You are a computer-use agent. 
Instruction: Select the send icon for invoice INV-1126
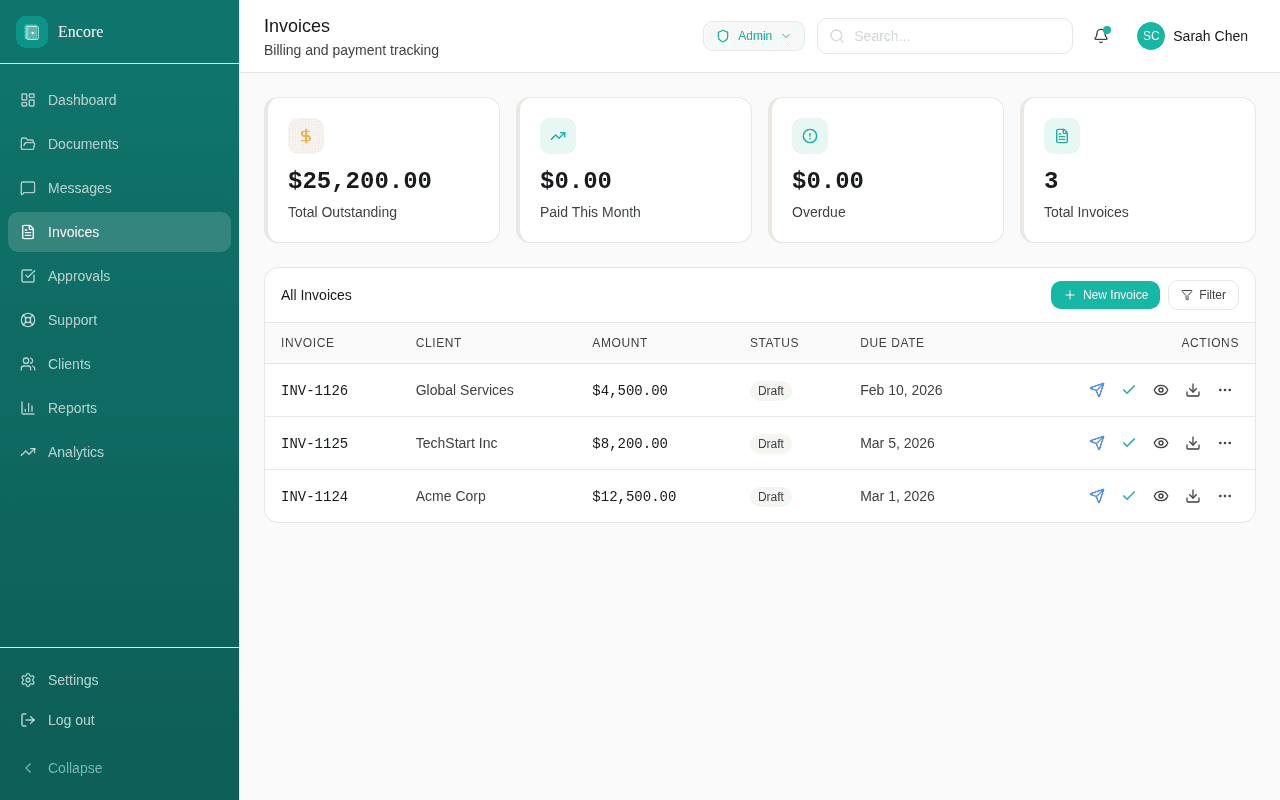[1097, 390]
